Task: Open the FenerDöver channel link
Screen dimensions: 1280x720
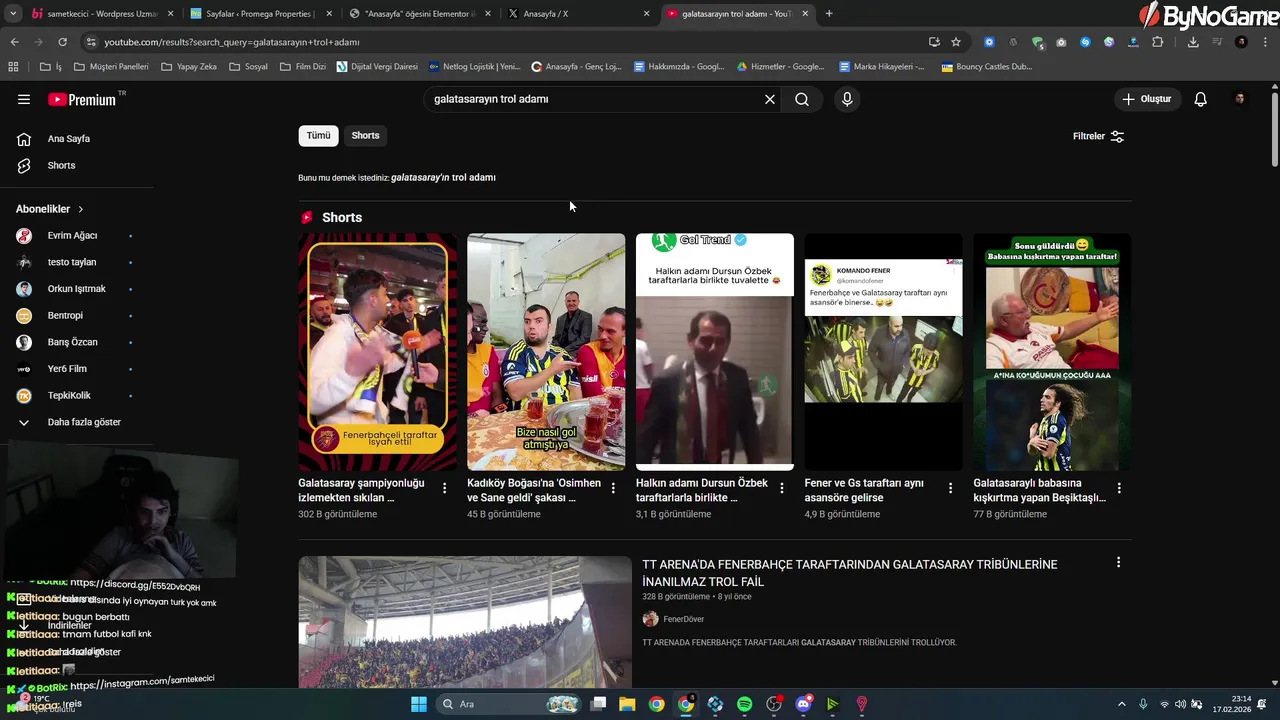Action: [683, 619]
